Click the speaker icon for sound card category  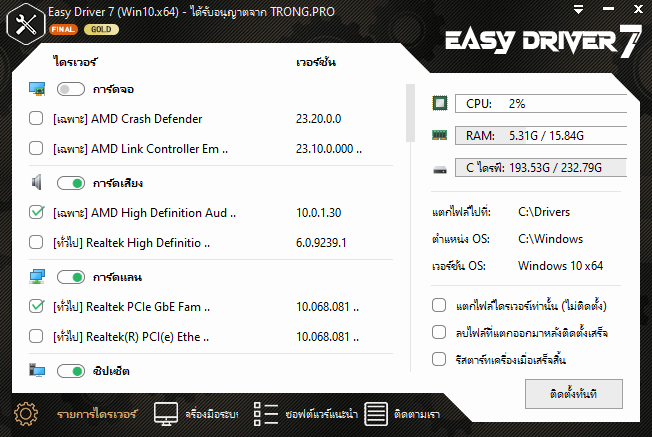[37, 182]
